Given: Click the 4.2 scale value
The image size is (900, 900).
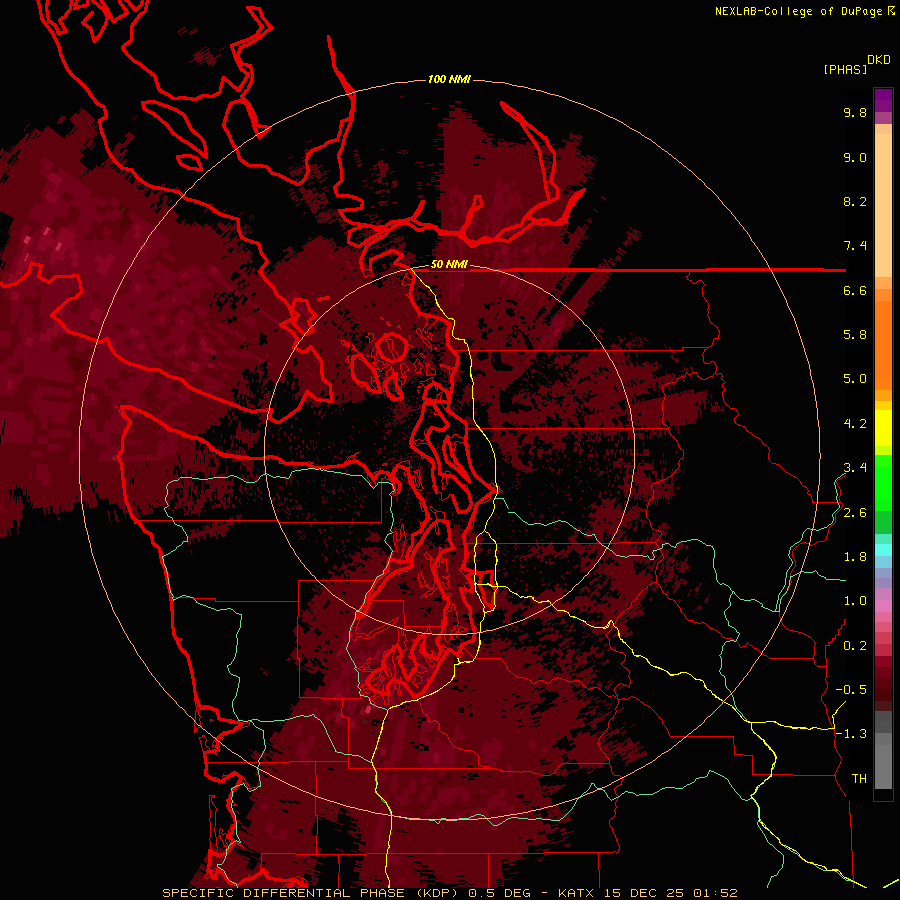Looking at the screenshot, I should pos(855,424).
